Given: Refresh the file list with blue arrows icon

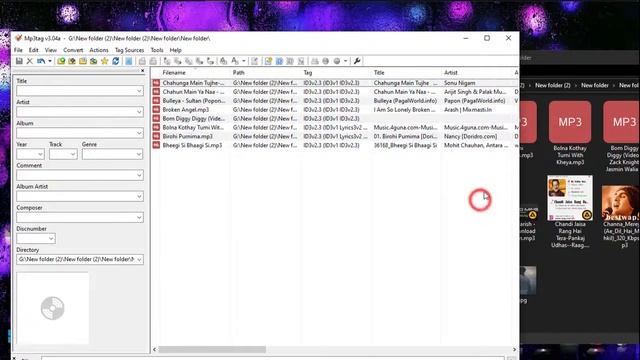Looking at the screenshot, I should [116, 61].
